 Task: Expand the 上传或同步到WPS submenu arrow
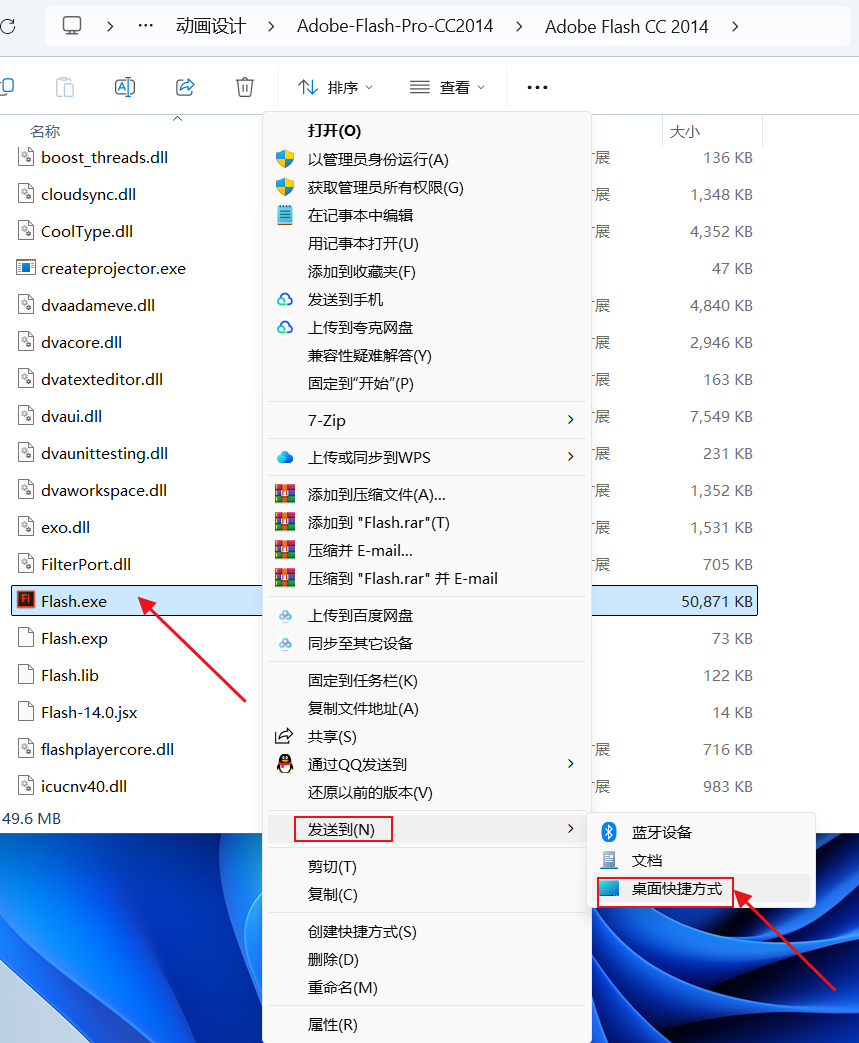(x=570, y=457)
